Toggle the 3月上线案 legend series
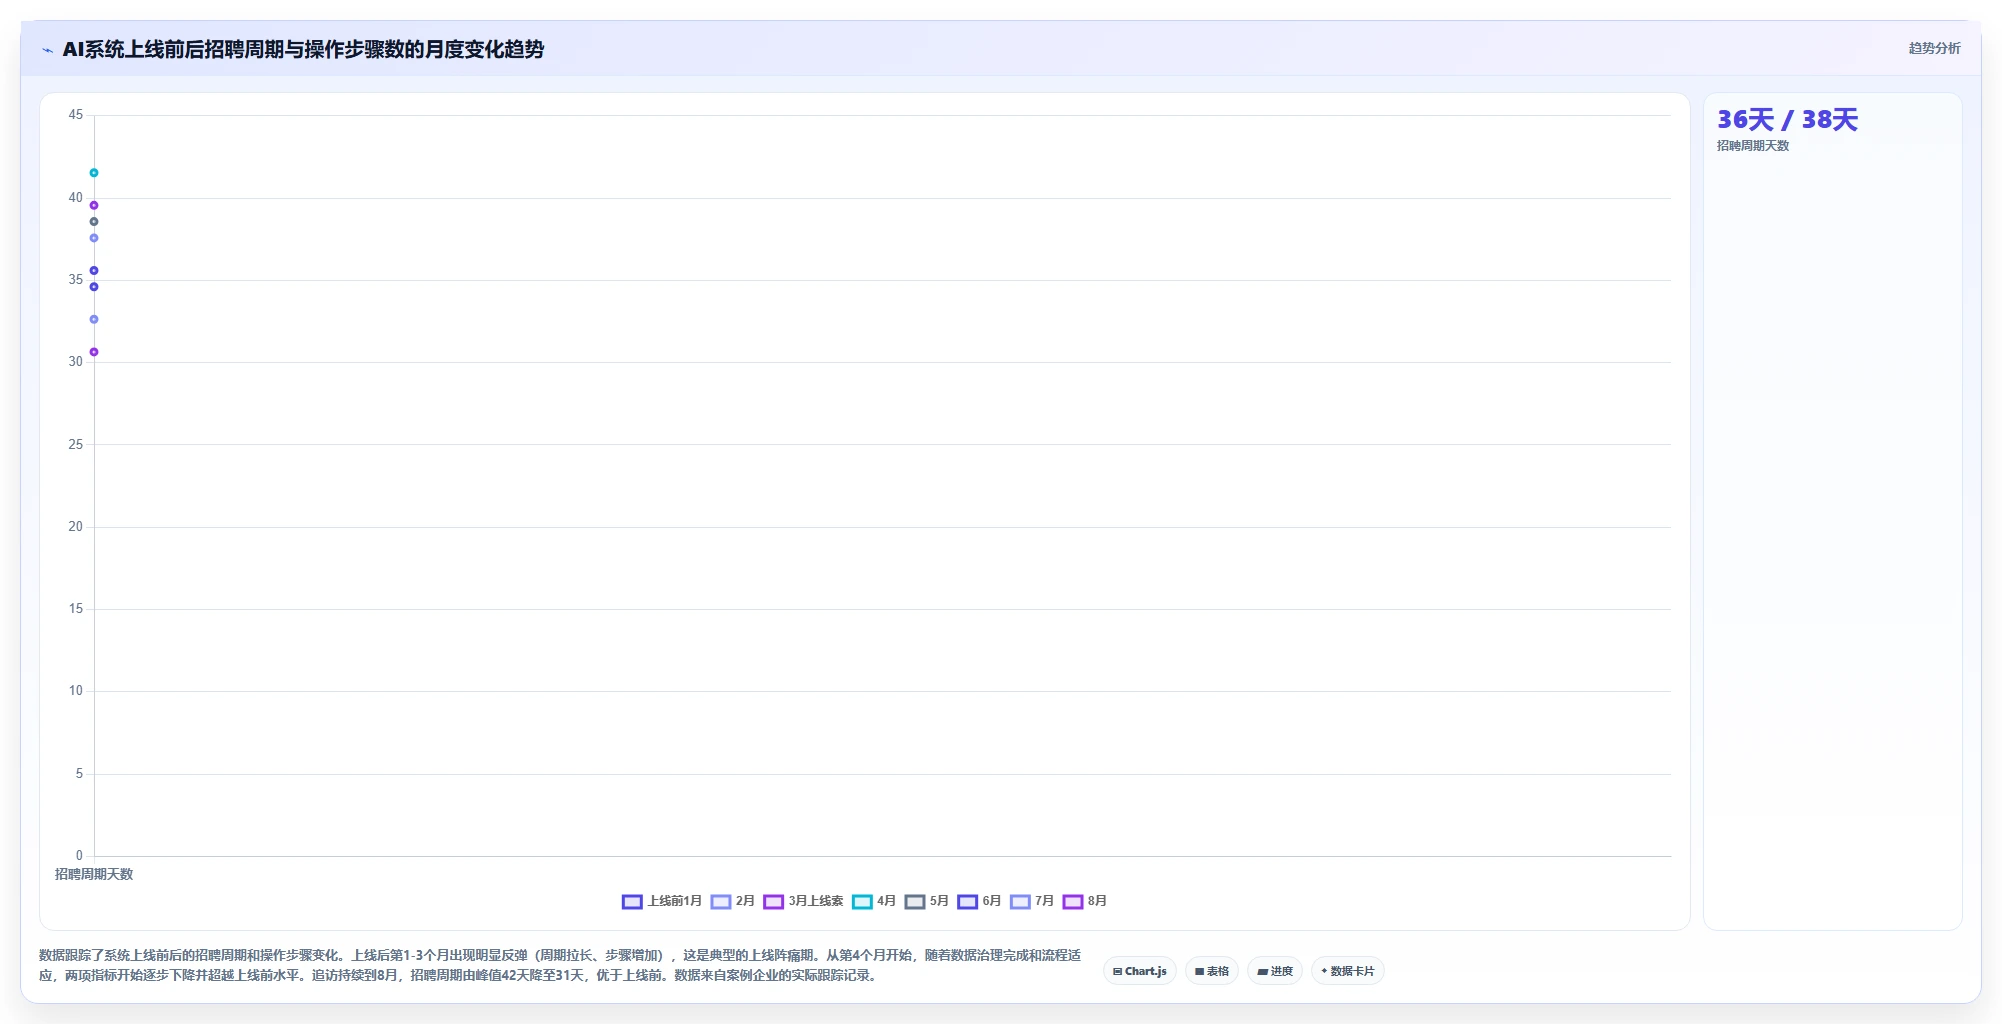 (x=803, y=901)
